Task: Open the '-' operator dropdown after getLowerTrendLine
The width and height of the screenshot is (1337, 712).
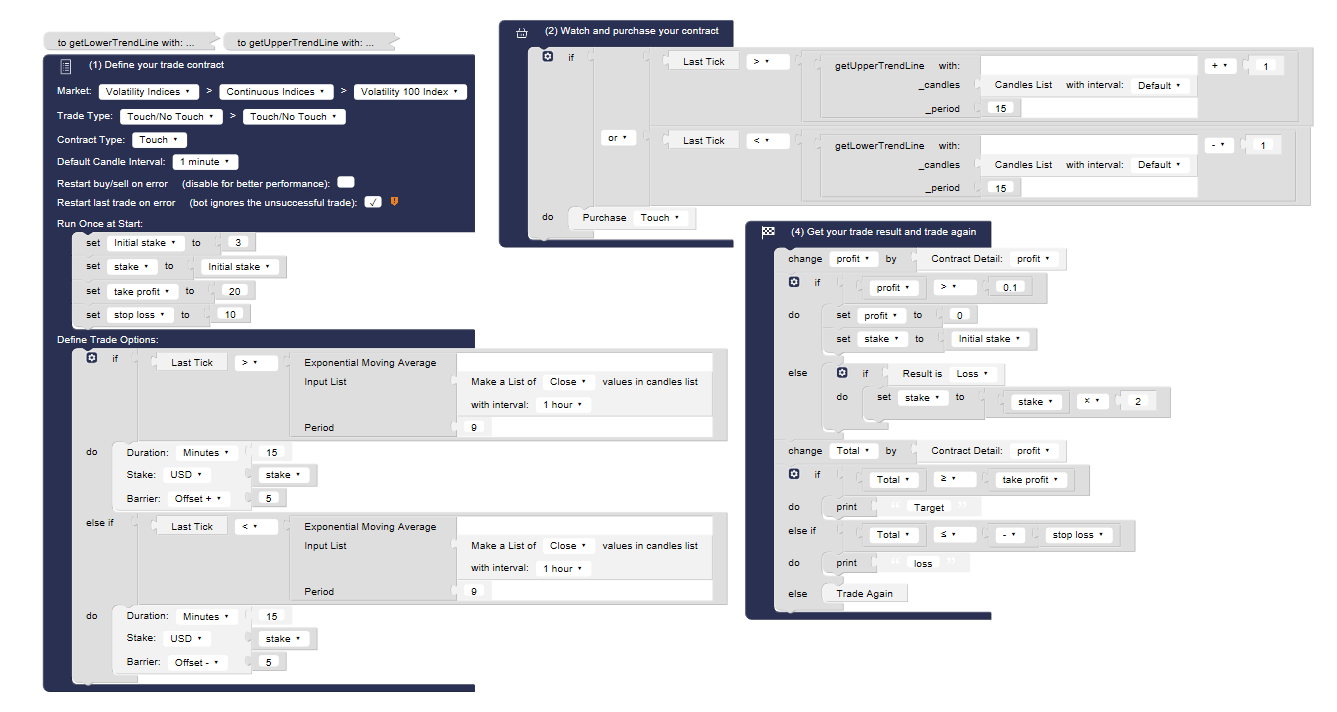Action: tap(1219, 146)
